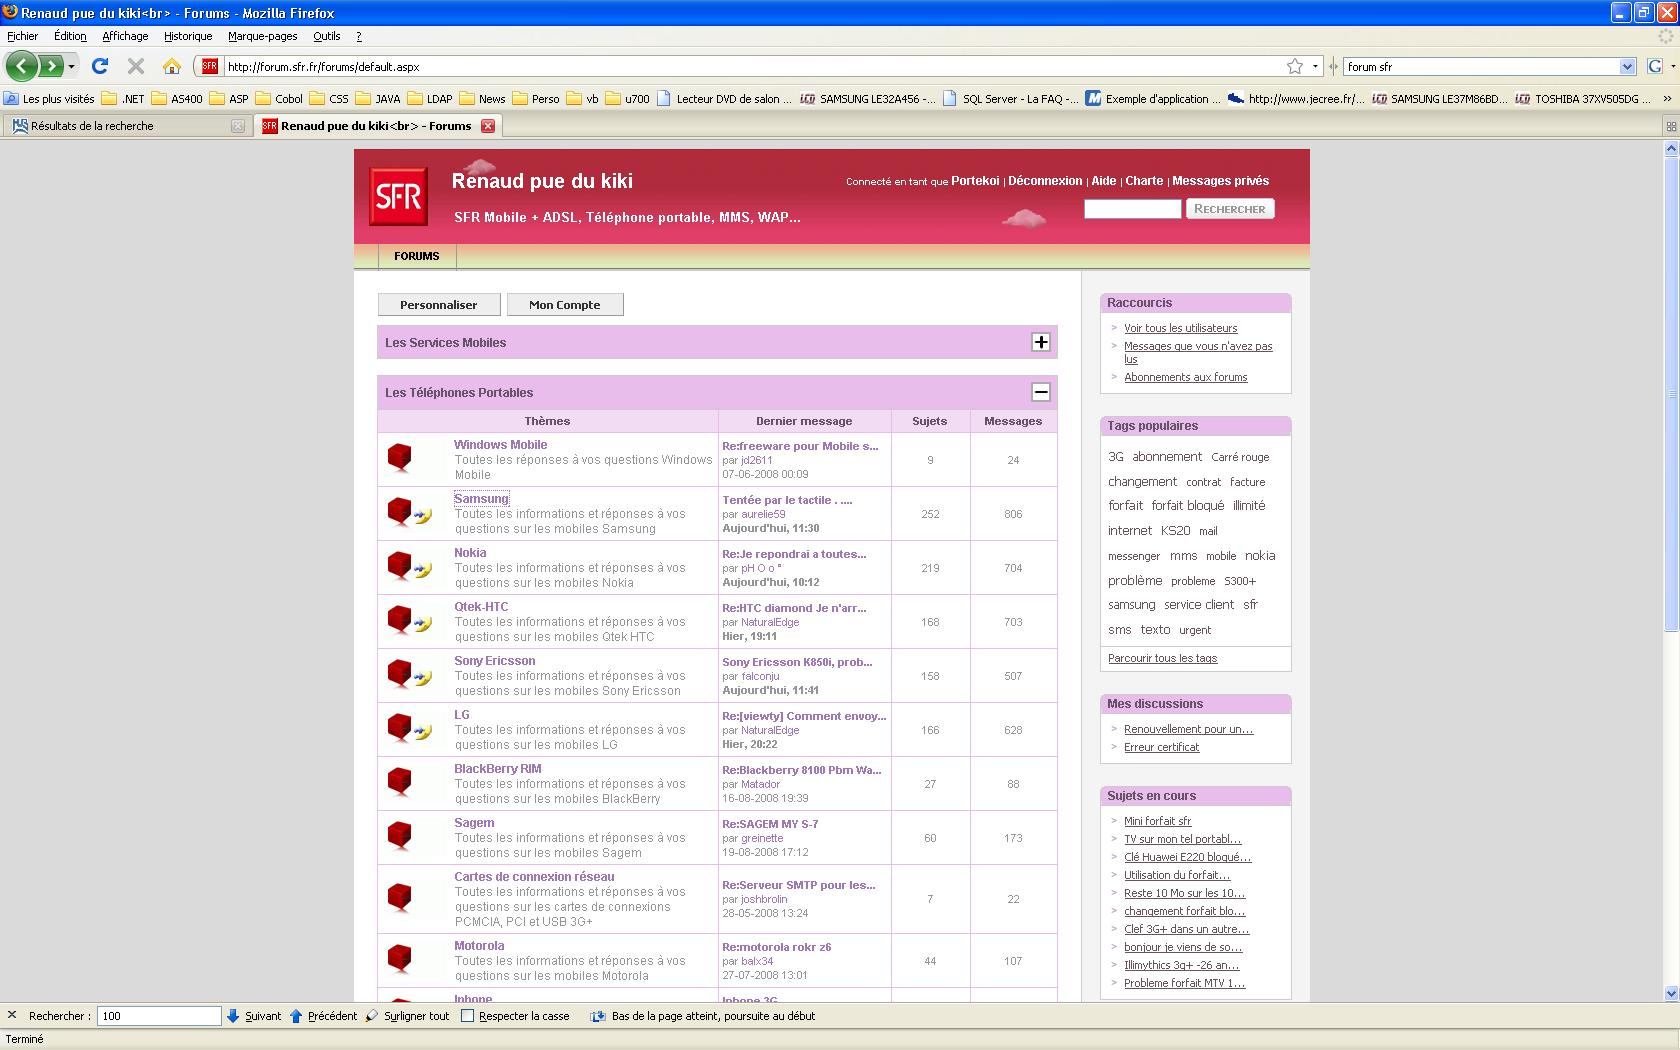Click the red cube icon for Cartes de connexion réseau

(x=400, y=897)
